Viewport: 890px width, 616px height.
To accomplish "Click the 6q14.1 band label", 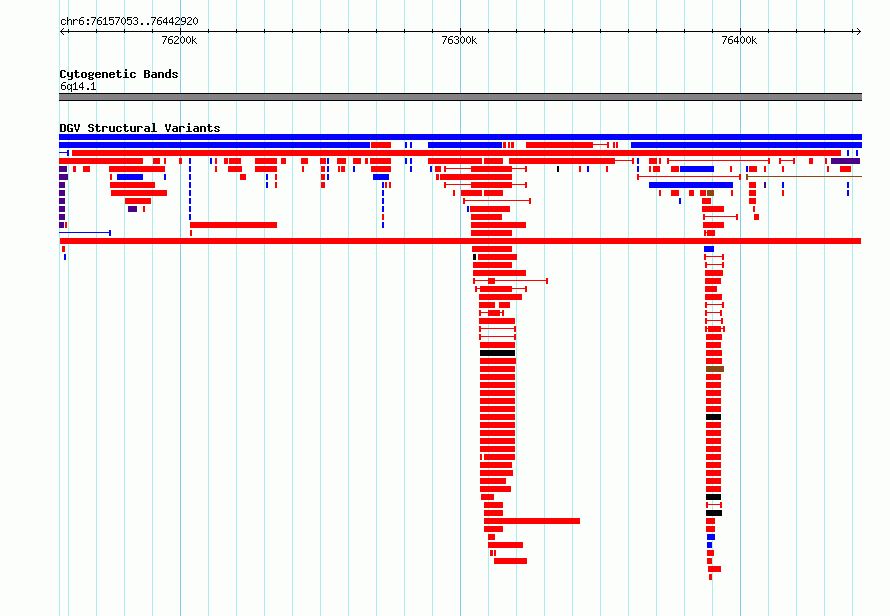I will coord(78,86).
